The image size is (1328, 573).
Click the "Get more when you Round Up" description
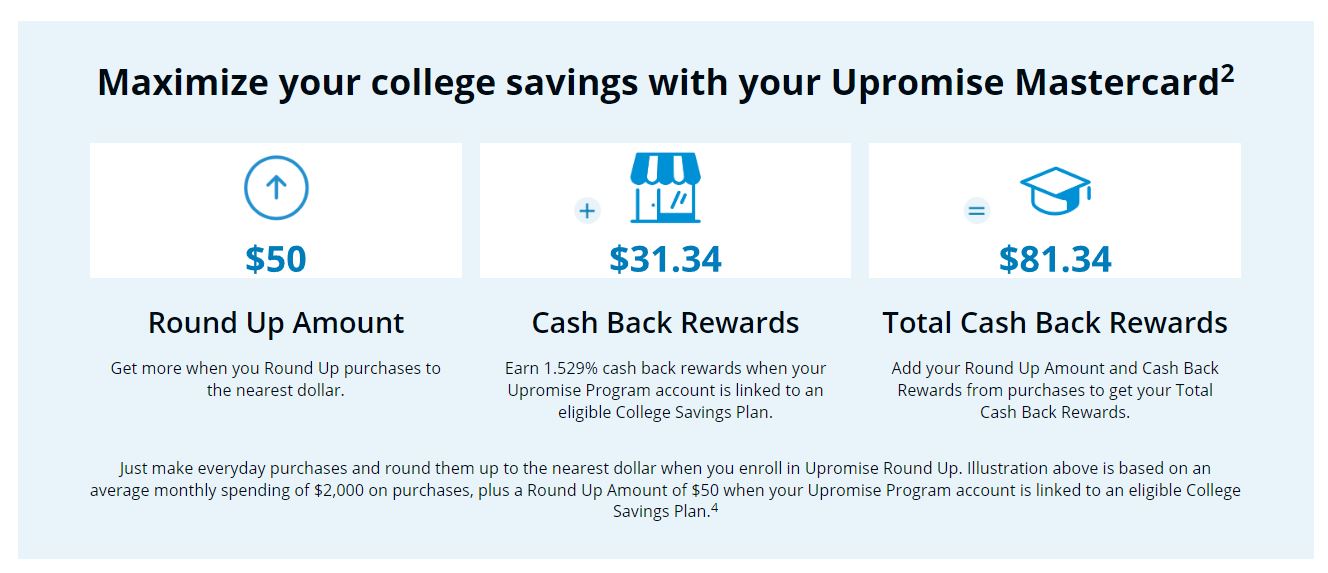(x=276, y=379)
